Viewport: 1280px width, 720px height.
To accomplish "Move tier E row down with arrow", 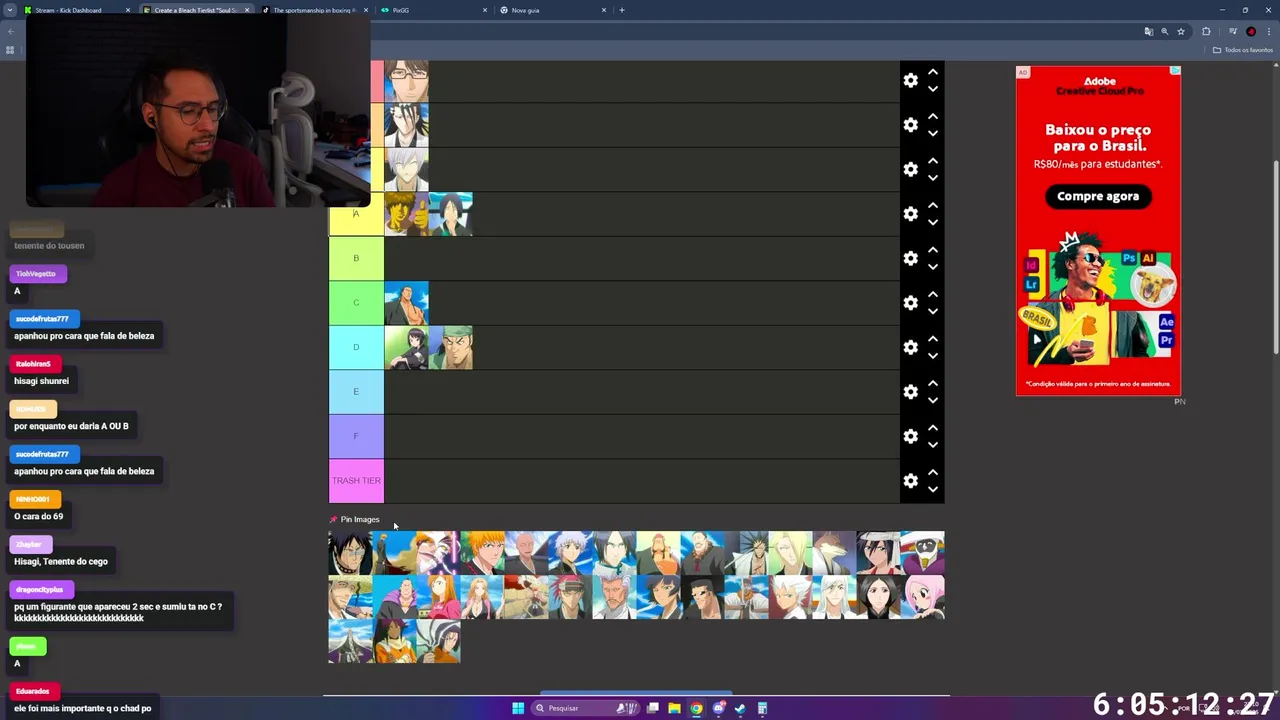I will 932,400.
